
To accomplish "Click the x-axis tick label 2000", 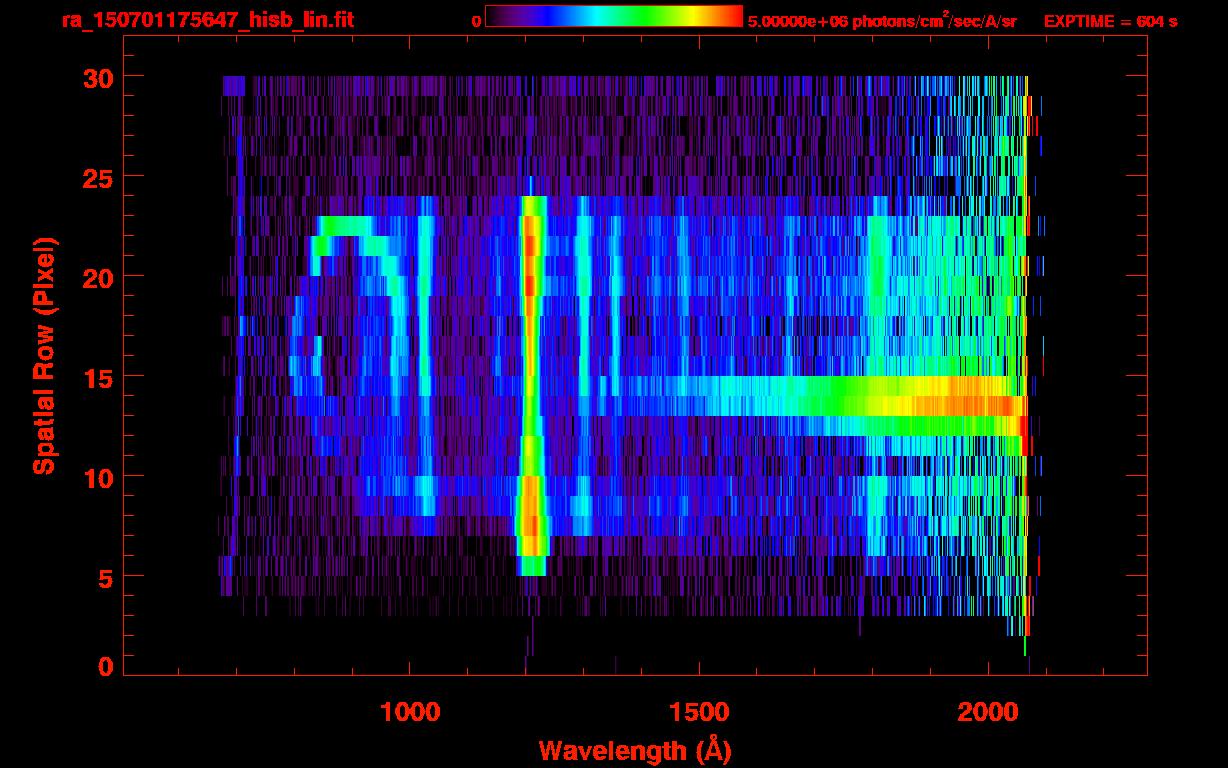I will pyautogui.click(x=987, y=712).
